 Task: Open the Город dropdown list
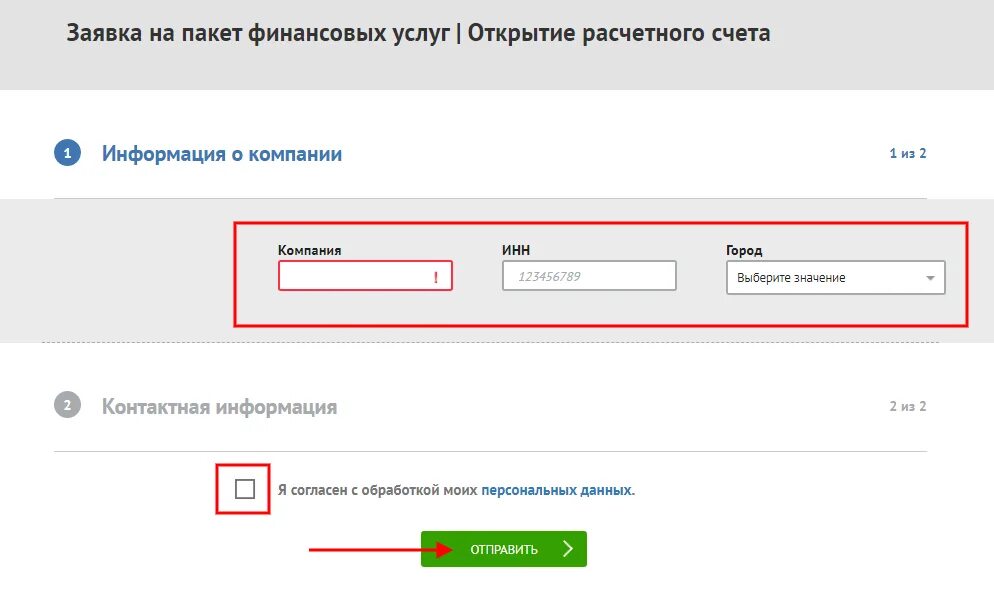[836, 278]
